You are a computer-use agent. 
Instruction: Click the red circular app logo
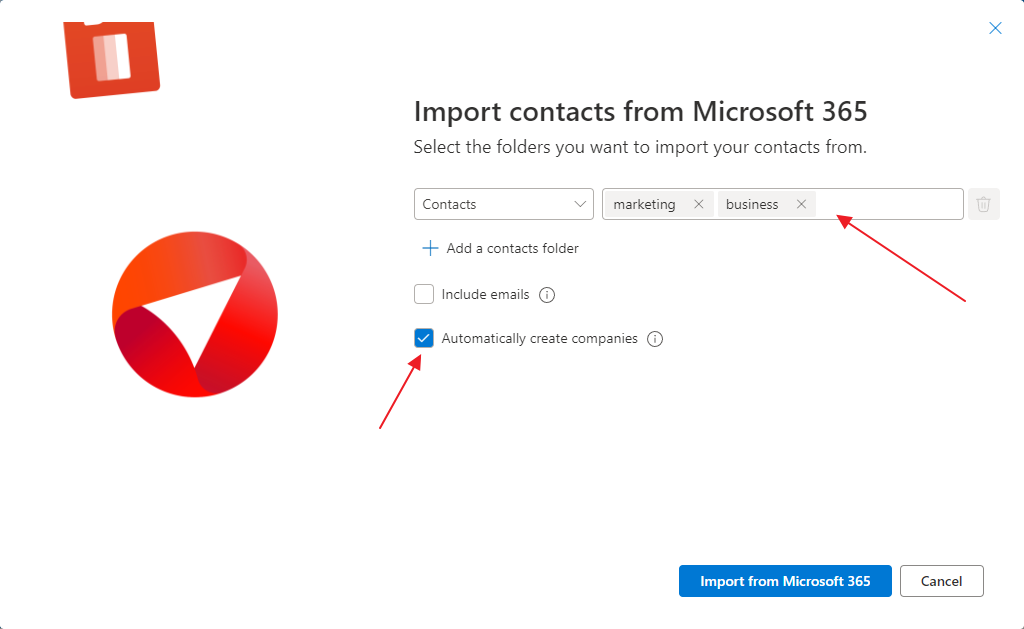click(x=195, y=314)
